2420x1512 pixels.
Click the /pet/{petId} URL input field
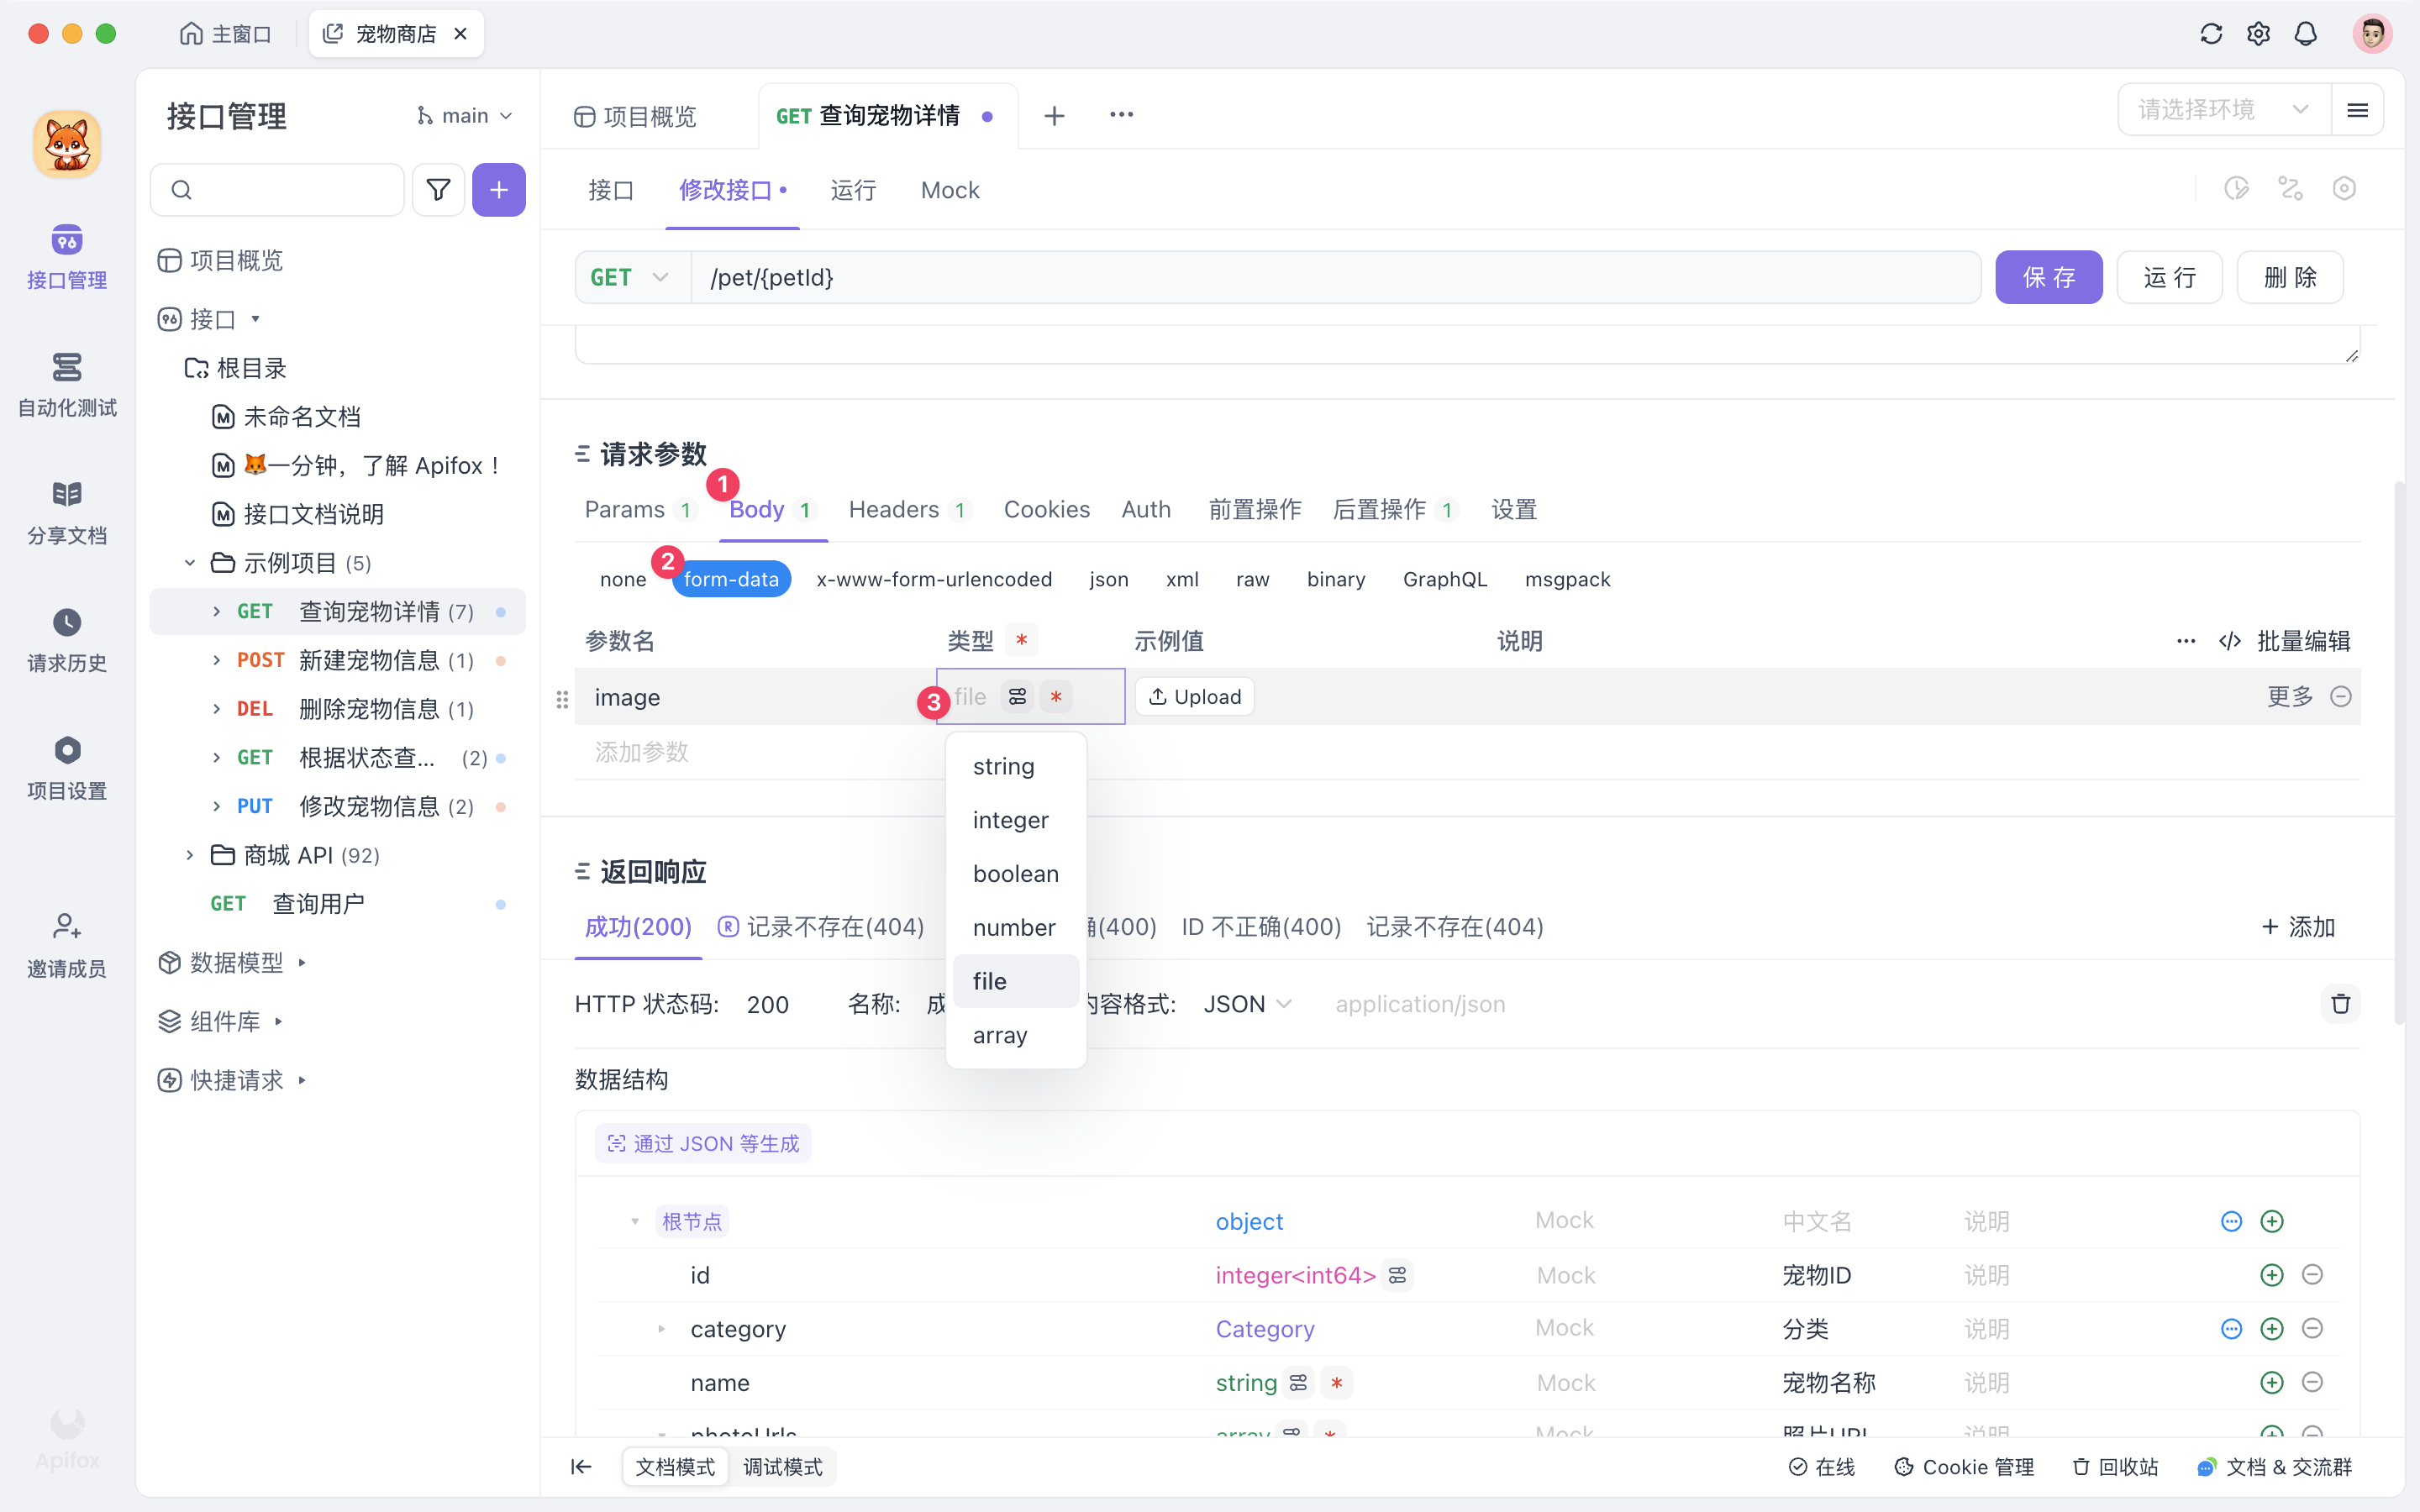pos(1200,277)
